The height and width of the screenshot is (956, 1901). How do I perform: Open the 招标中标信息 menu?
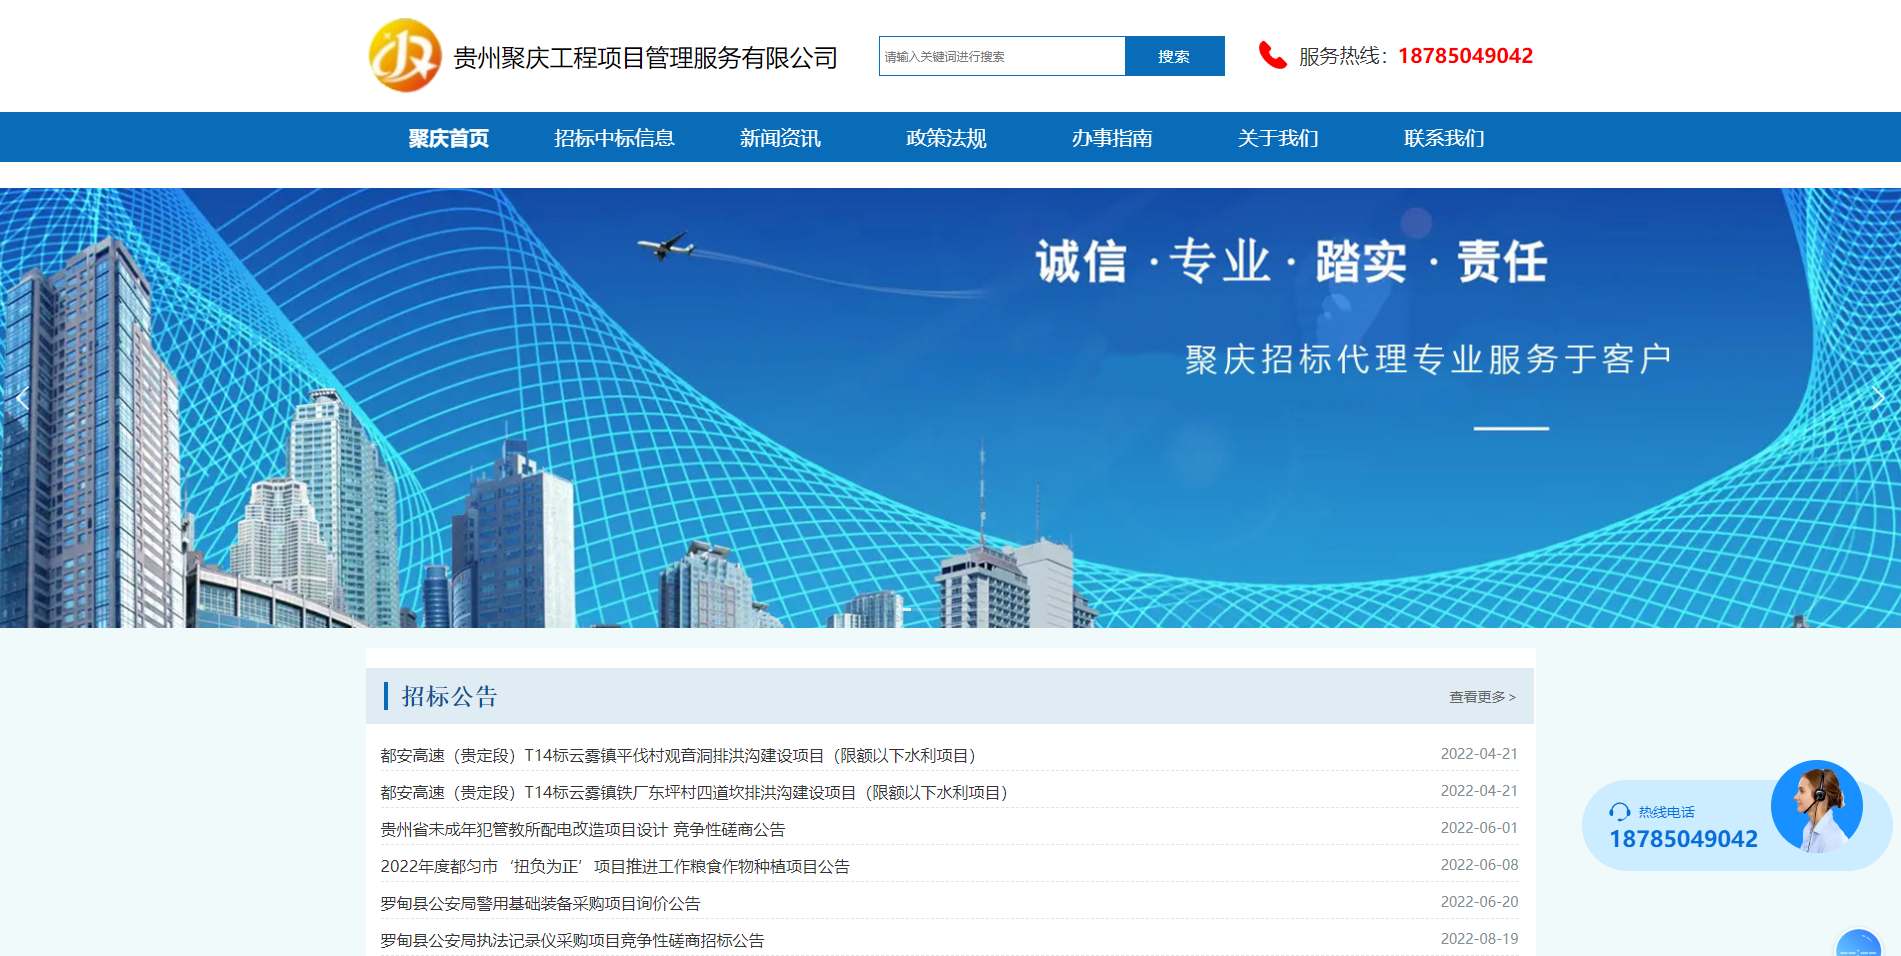pyautogui.click(x=614, y=138)
